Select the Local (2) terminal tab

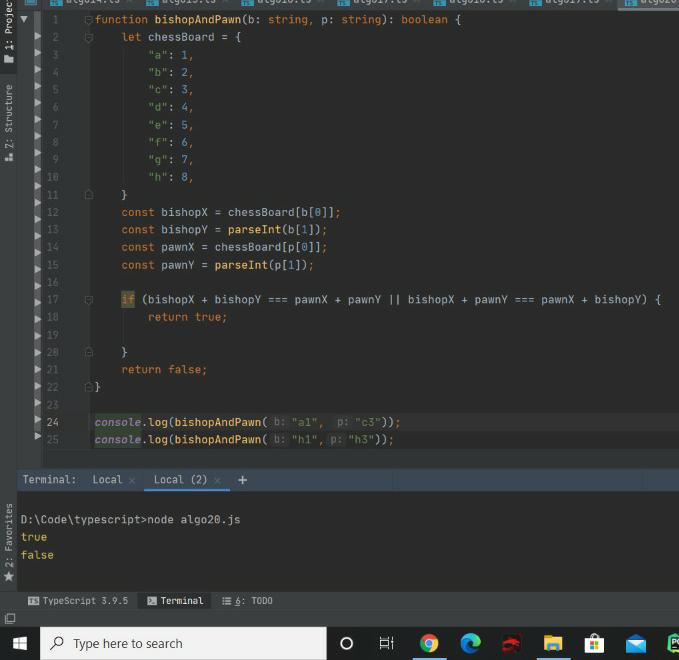pos(180,480)
